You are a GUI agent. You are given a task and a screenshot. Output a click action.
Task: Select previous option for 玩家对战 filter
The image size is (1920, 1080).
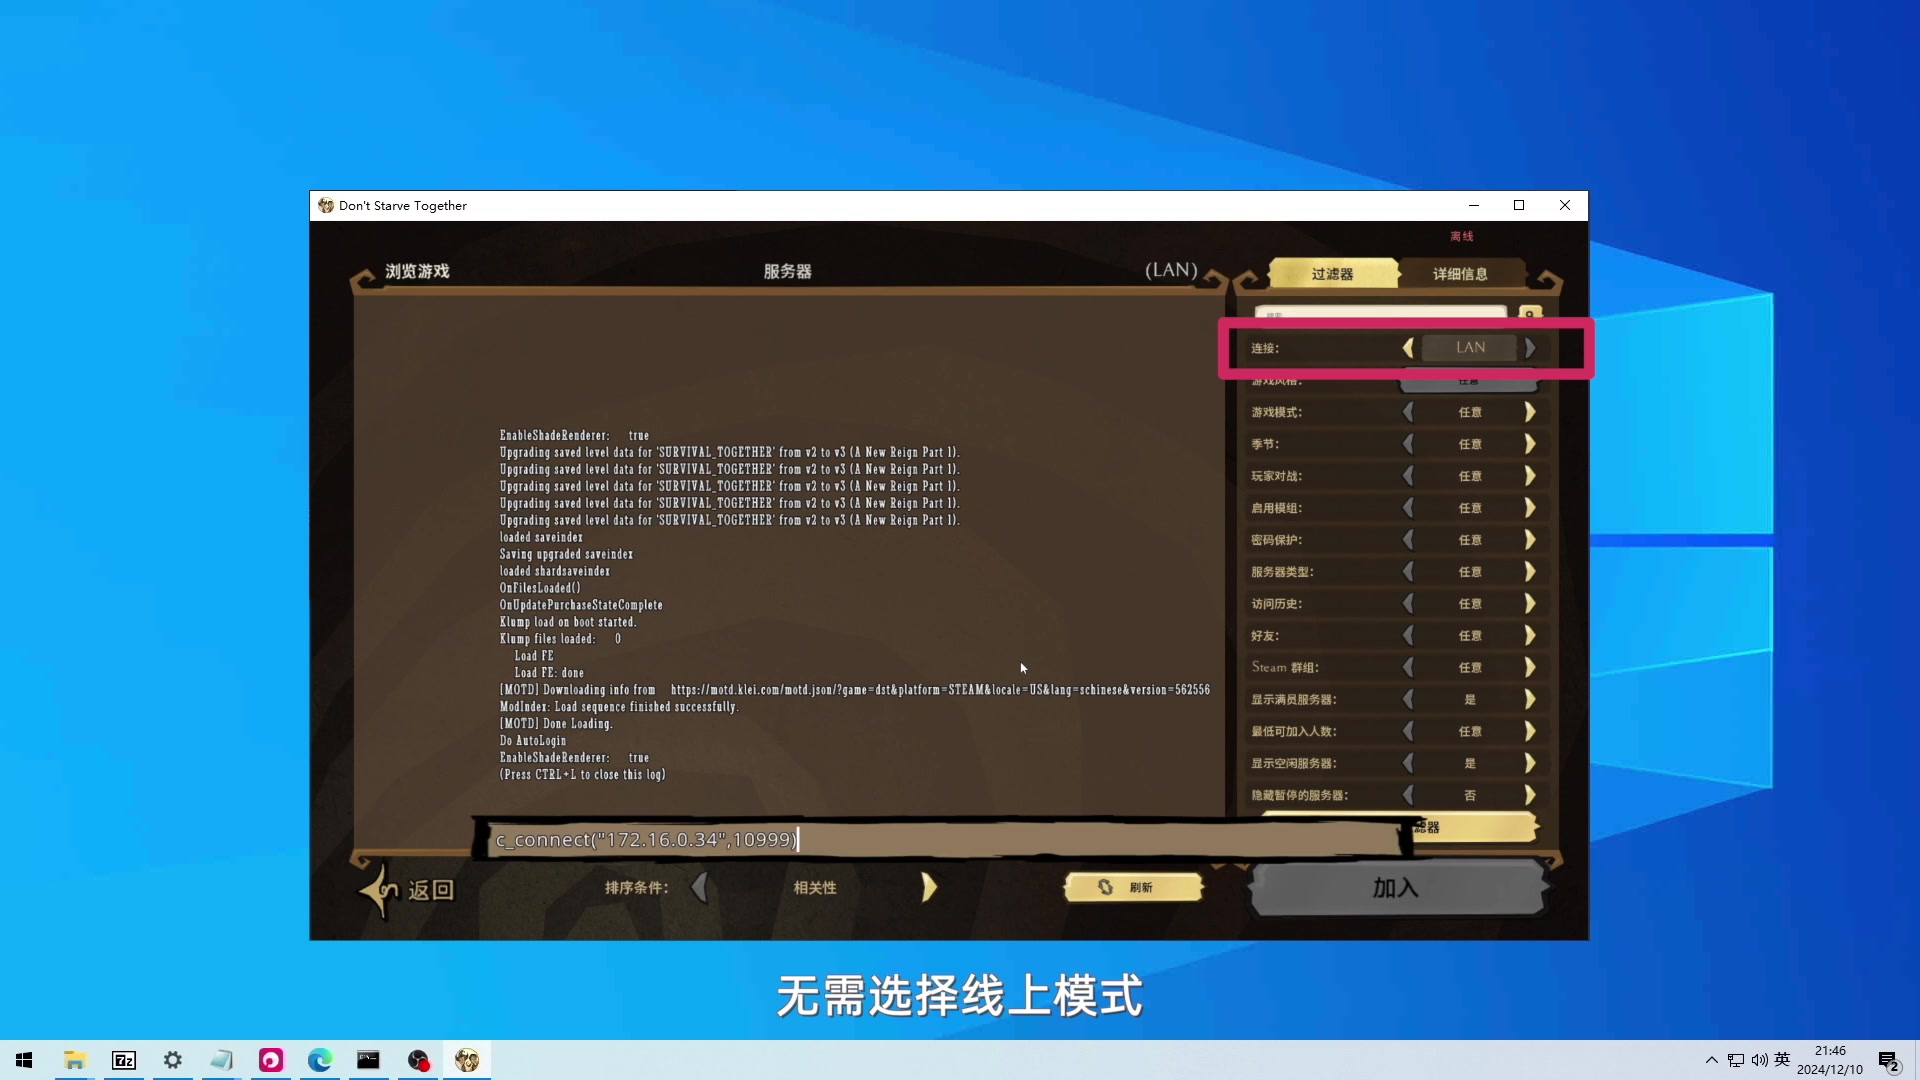click(x=1408, y=476)
